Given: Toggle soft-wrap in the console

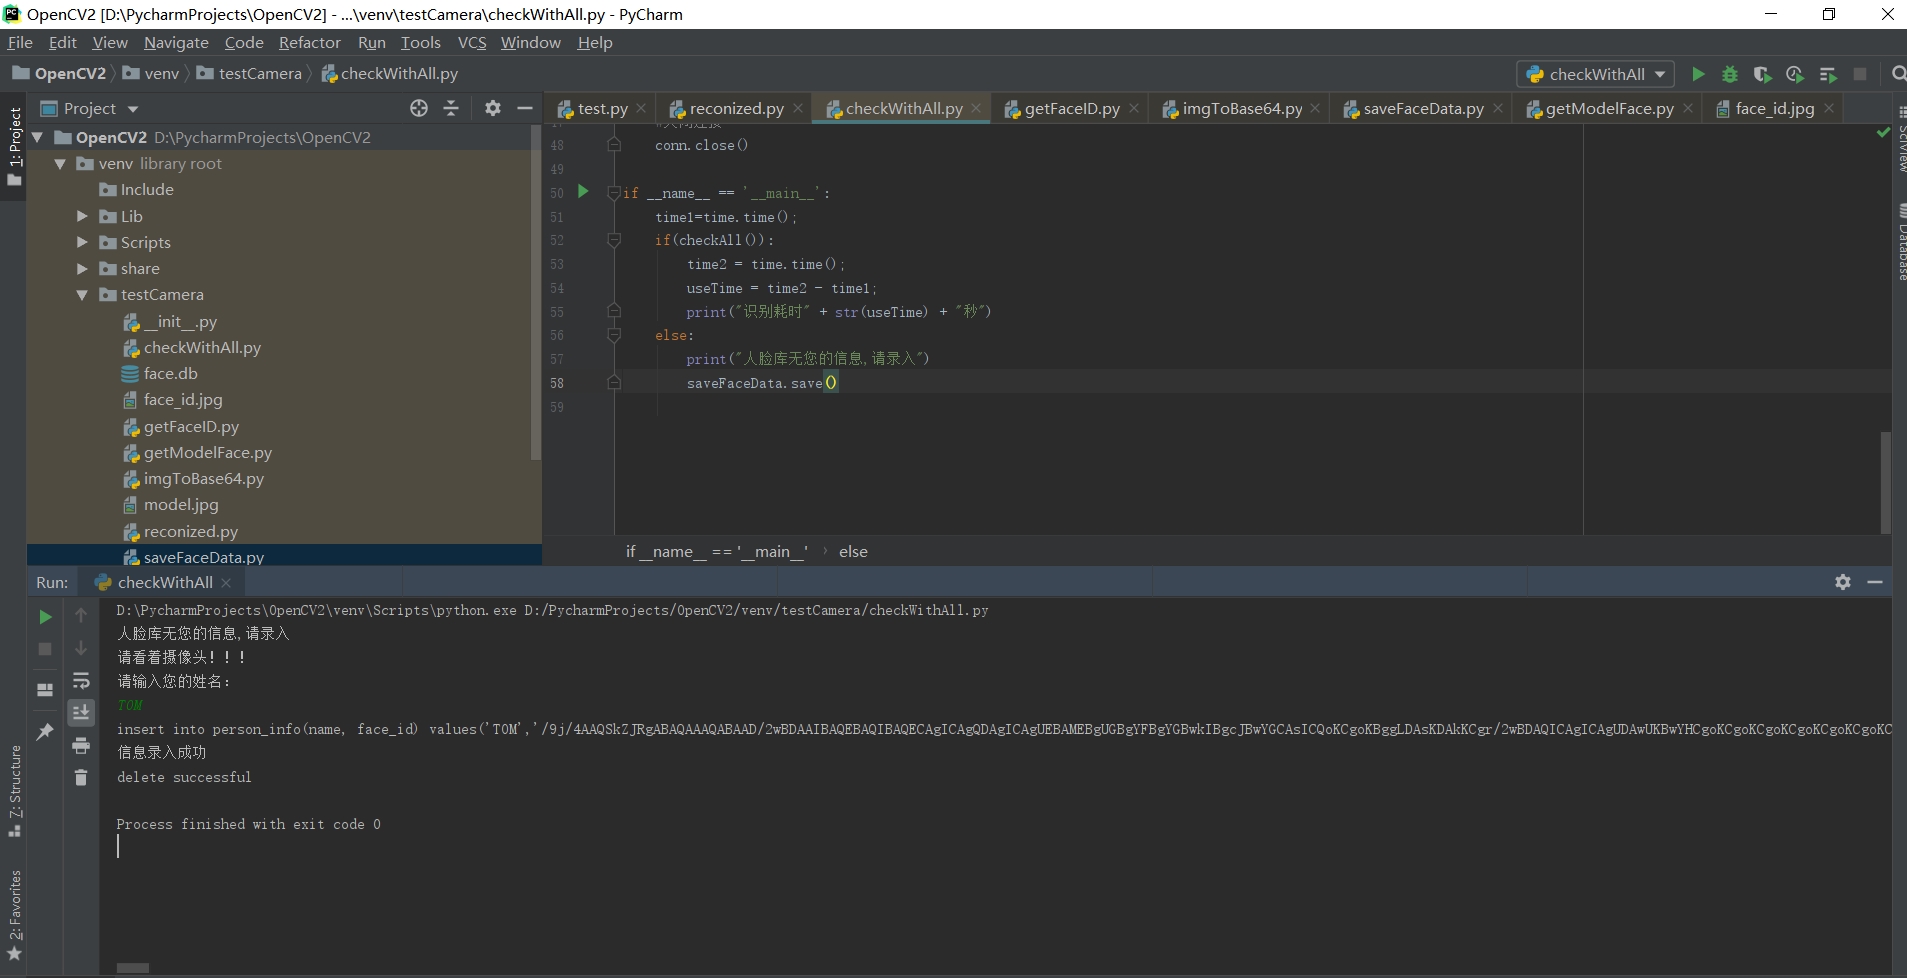Looking at the screenshot, I should point(81,681).
